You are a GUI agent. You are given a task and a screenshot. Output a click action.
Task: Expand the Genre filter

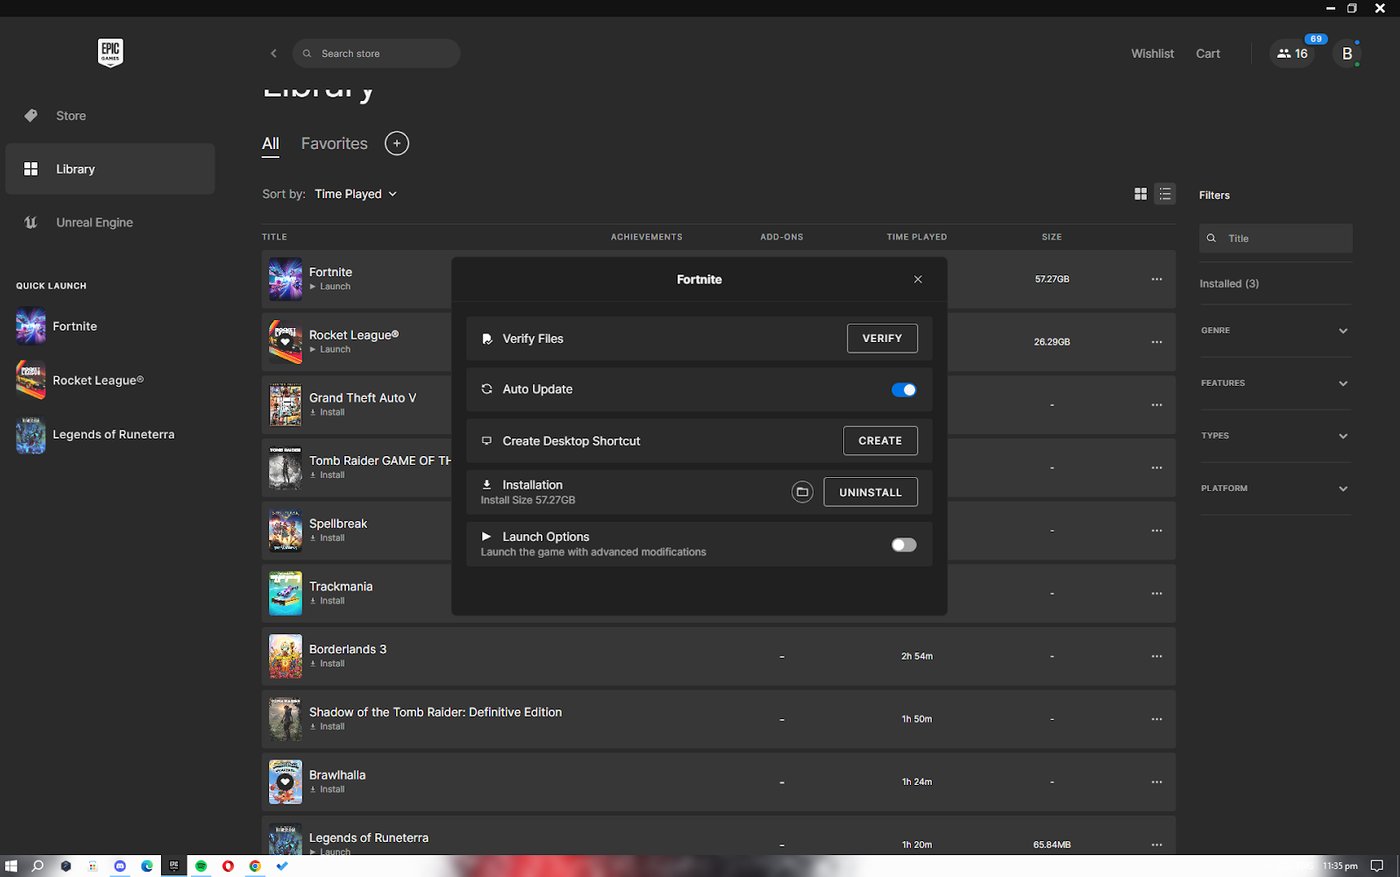click(1275, 330)
